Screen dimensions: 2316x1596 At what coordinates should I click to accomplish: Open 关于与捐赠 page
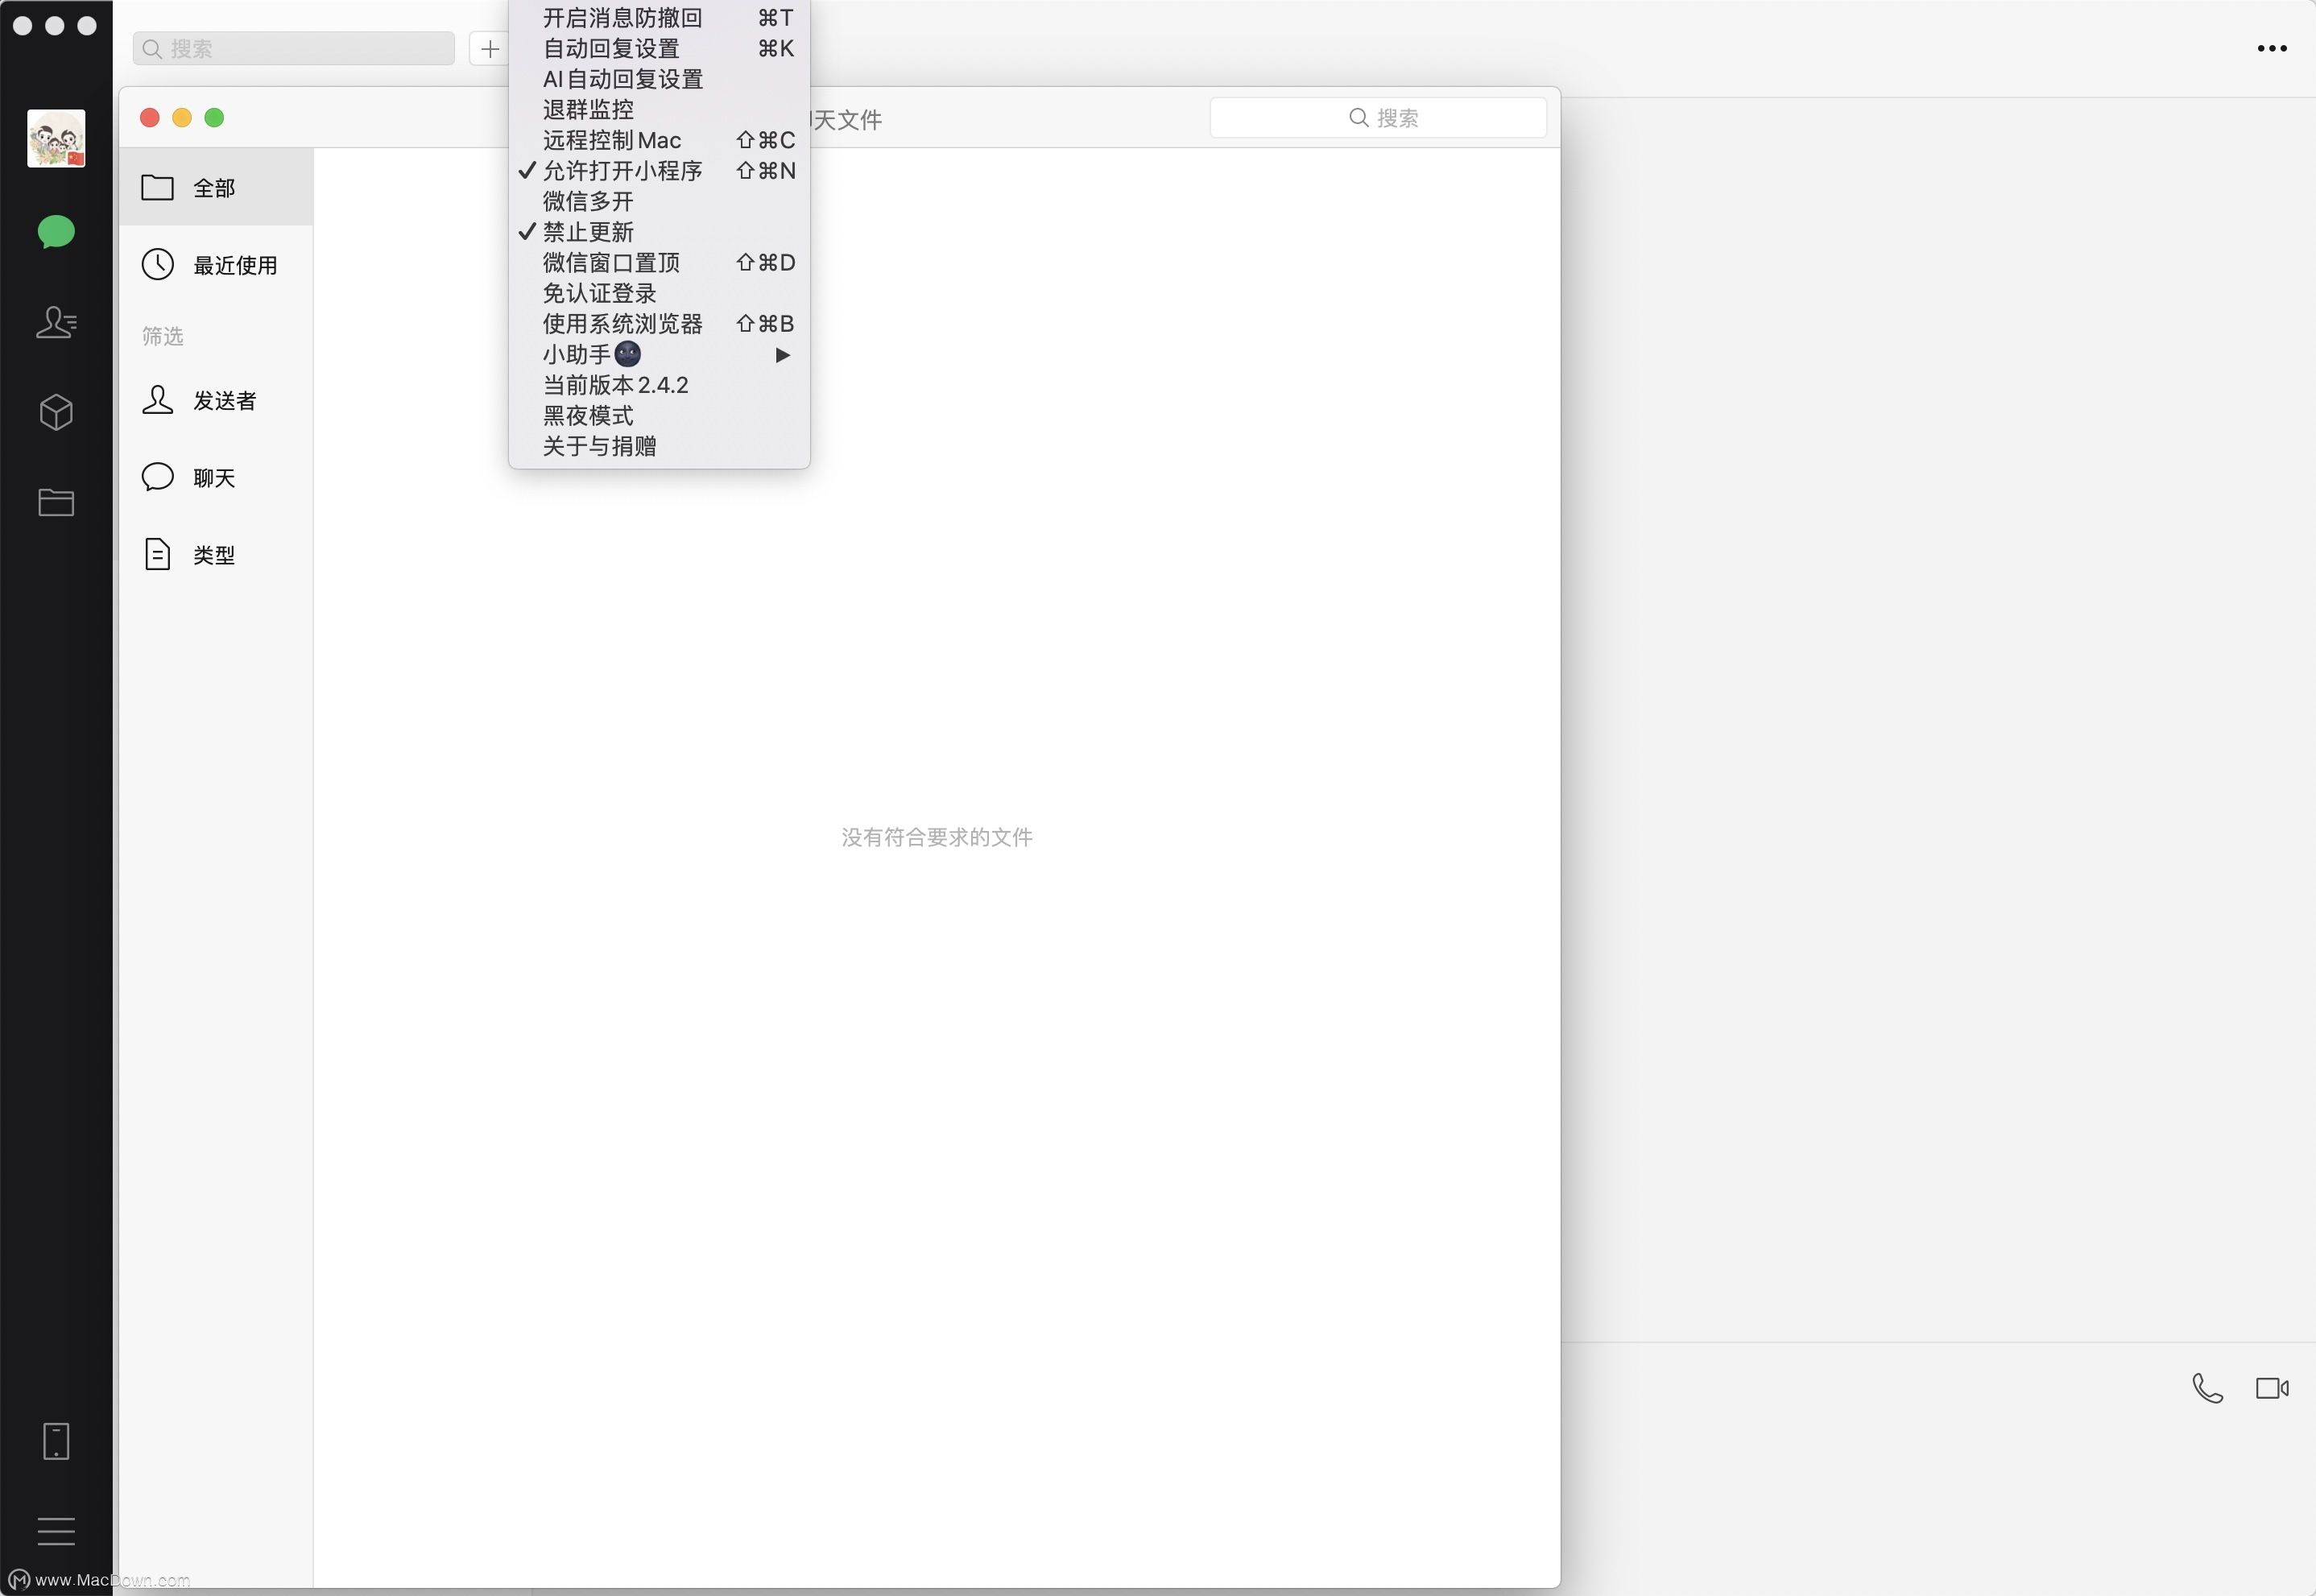pyautogui.click(x=599, y=446)
